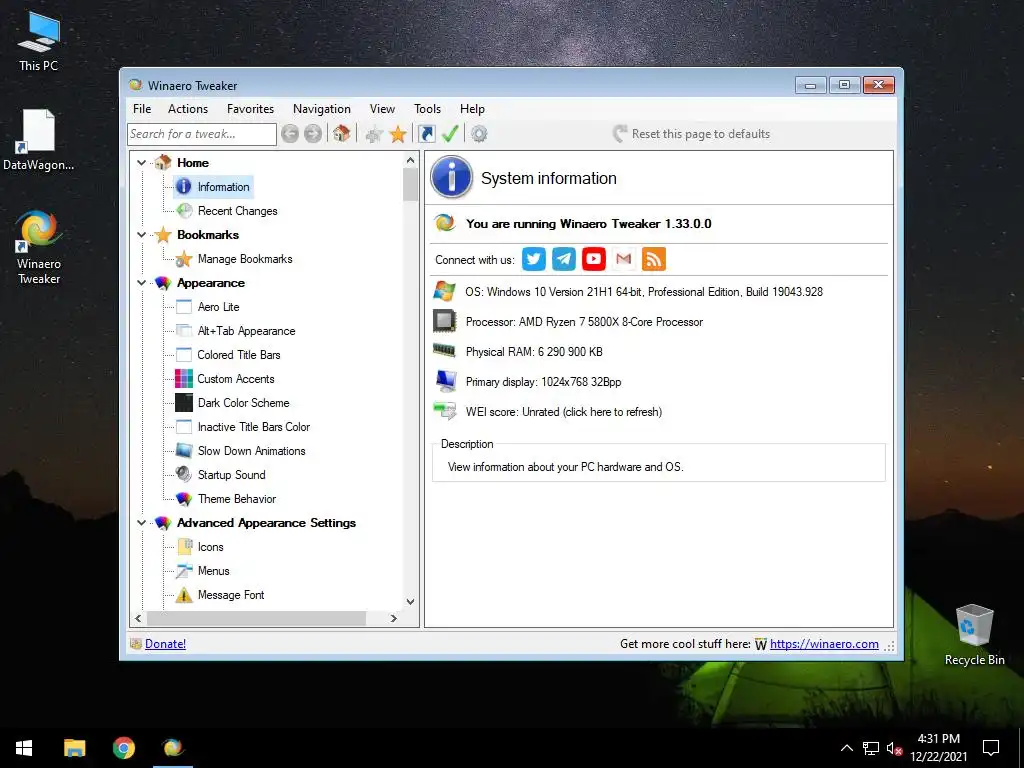Screen dimensions: 1024x768
Task: Select Custom Accents tweak
Action: [x=235, y=379]
